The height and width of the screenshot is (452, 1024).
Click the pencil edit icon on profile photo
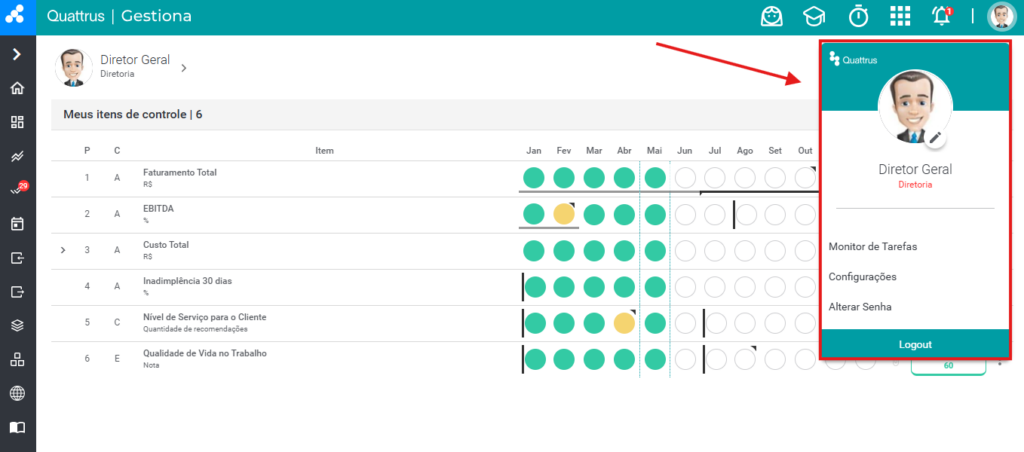(935, 137)
